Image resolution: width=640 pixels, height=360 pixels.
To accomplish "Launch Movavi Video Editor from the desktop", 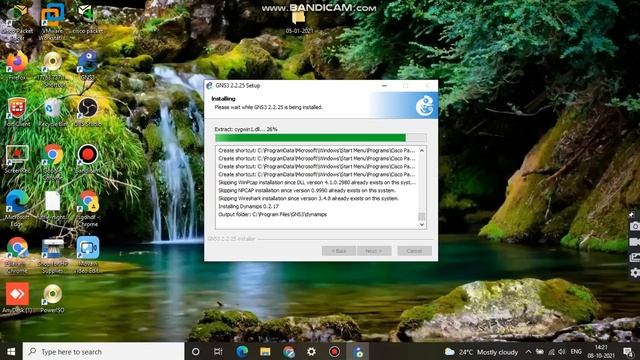I will pyautogui.click(x=88, y=255).
